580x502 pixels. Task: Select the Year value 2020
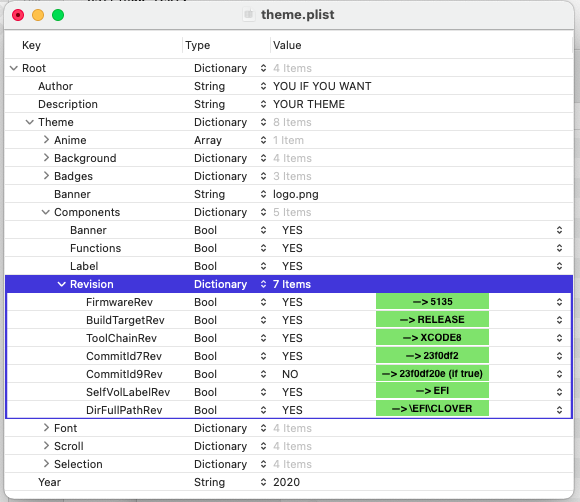286,482
